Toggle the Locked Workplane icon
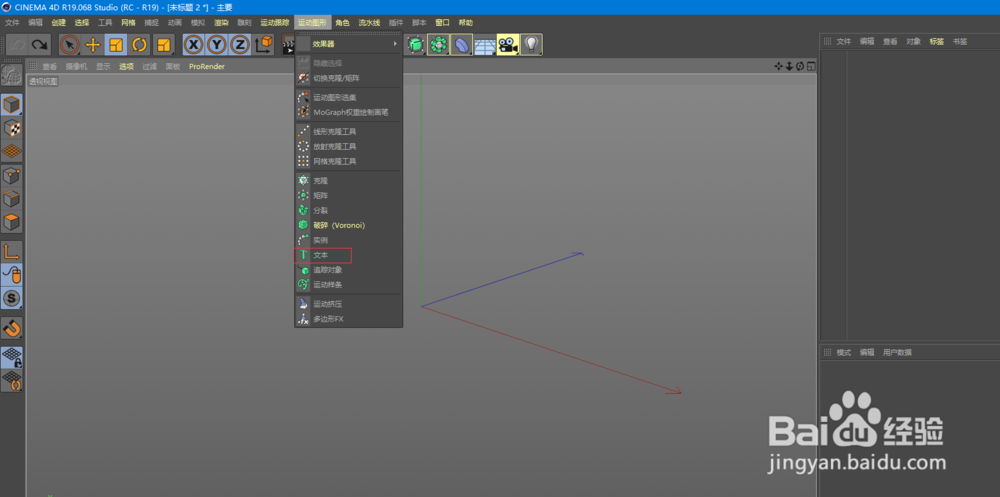1000x497 pixels. click(12, 357)
